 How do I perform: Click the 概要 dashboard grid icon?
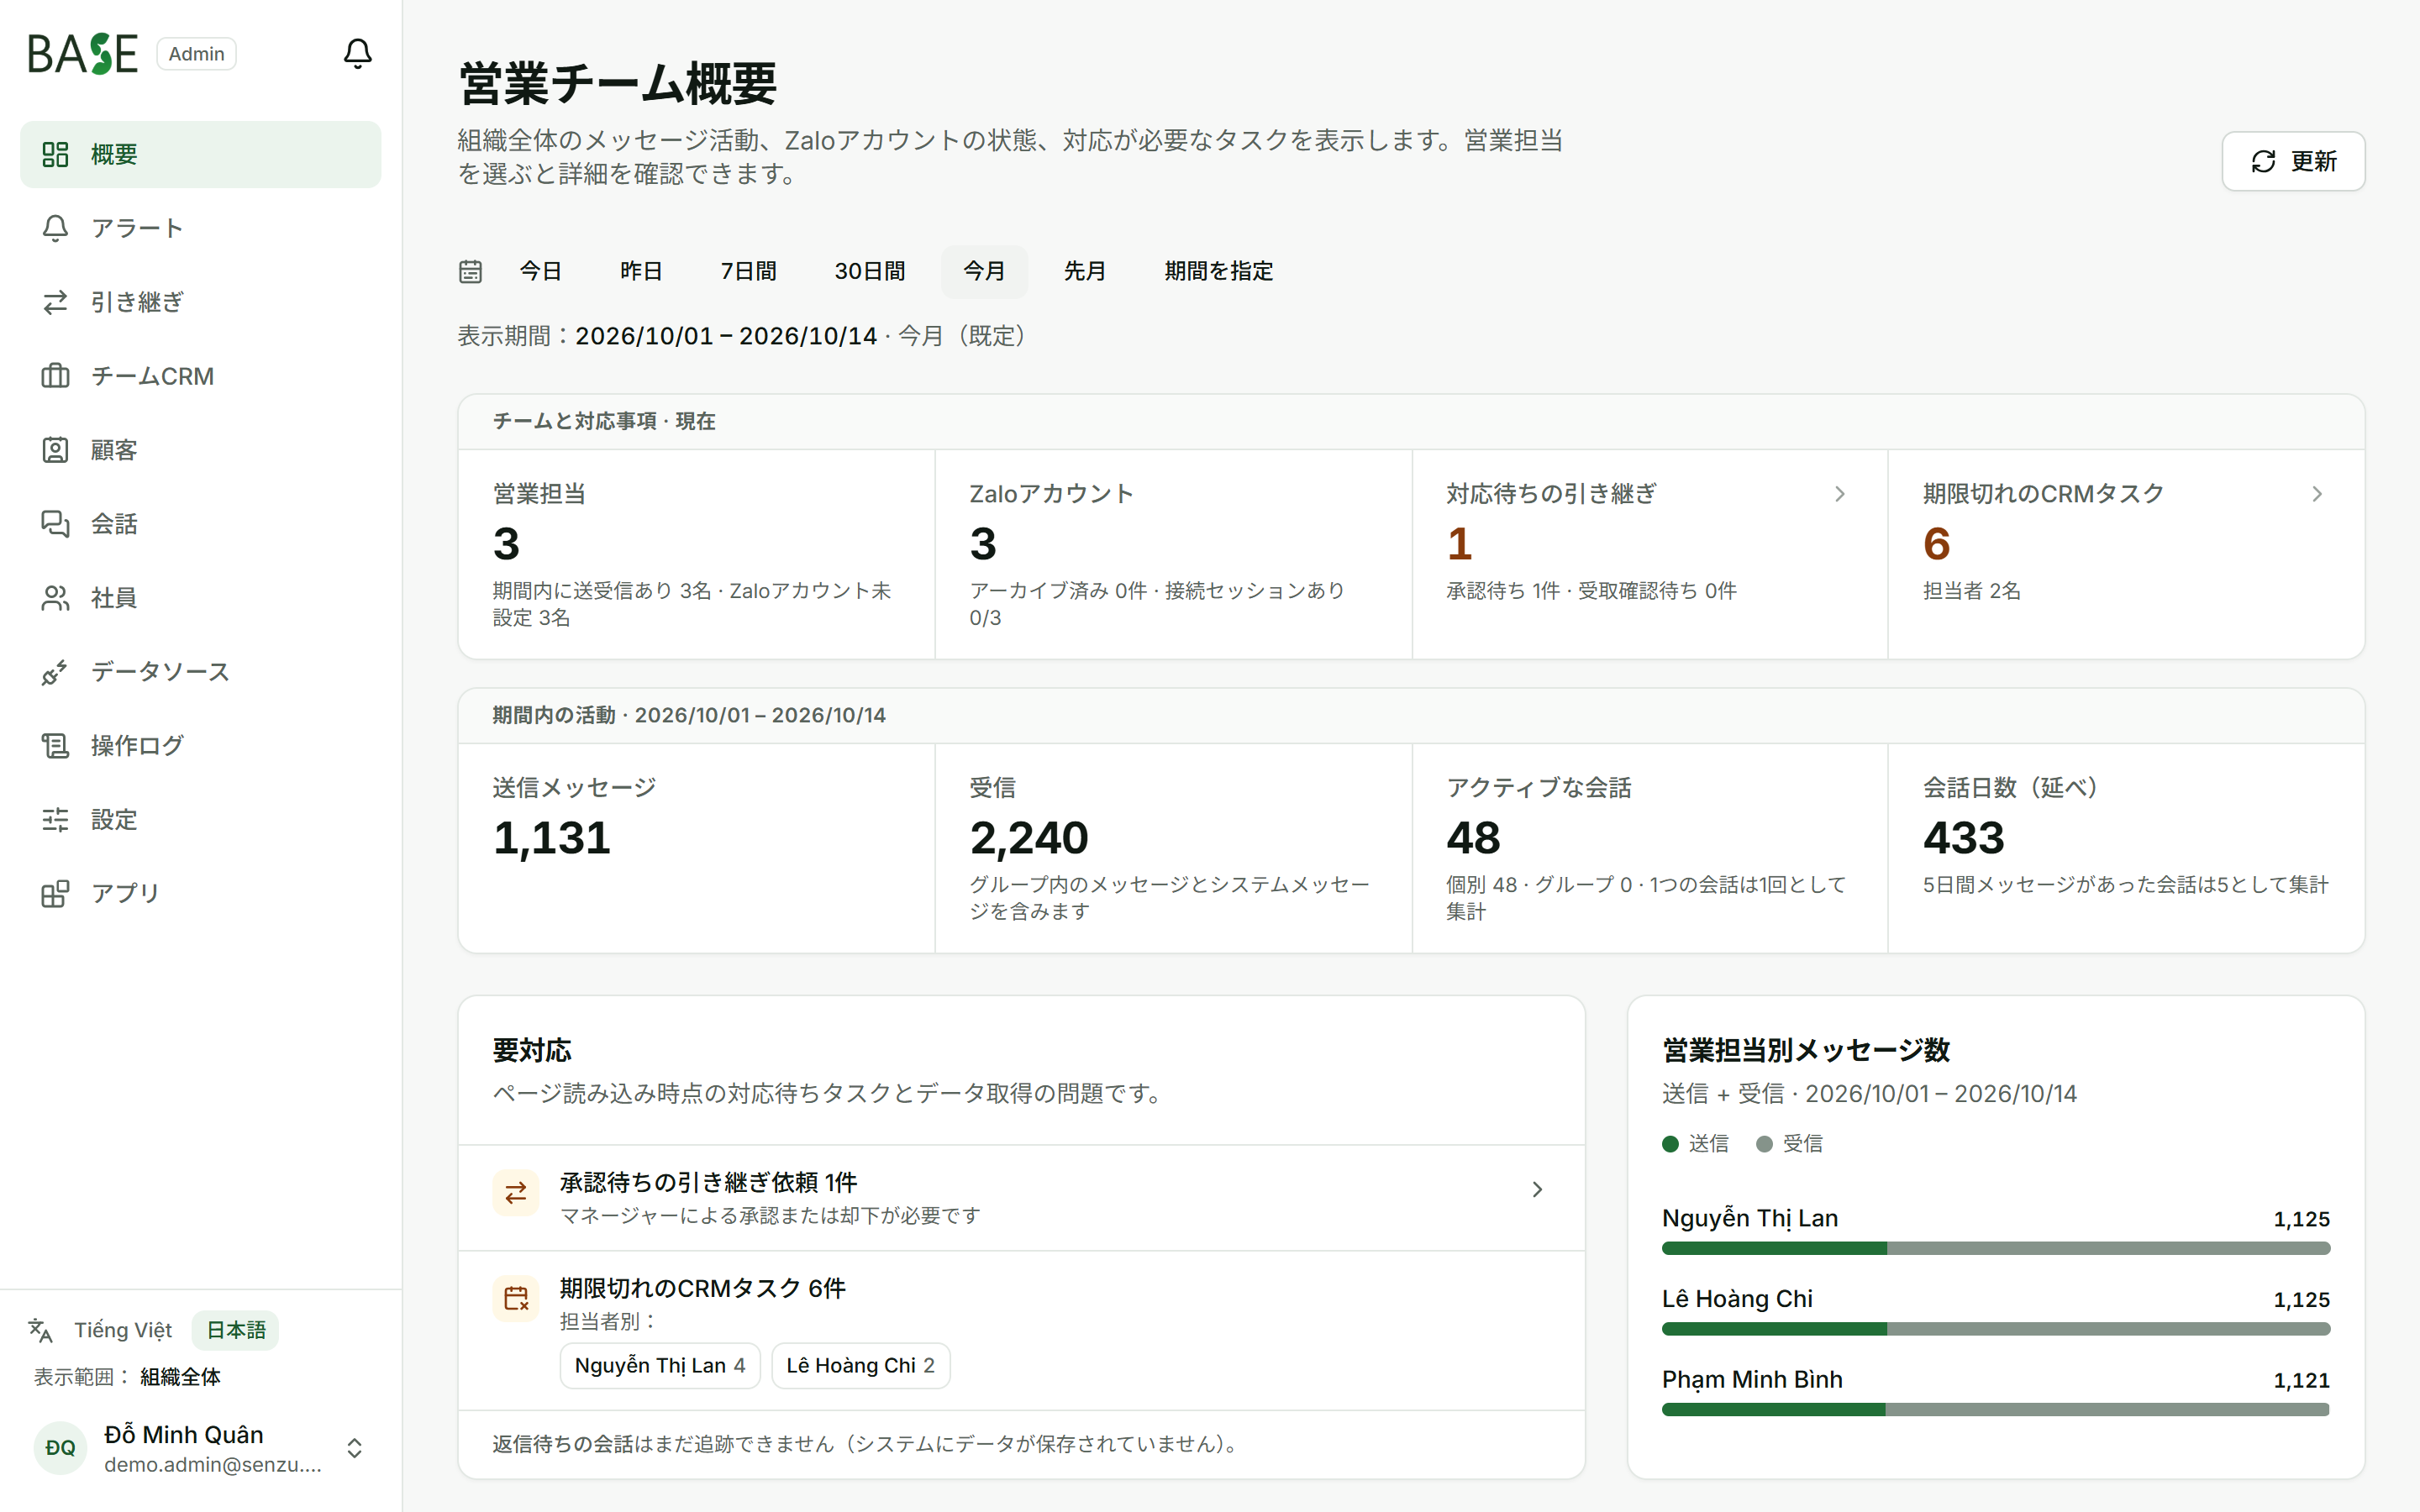(x=55, y=154)
